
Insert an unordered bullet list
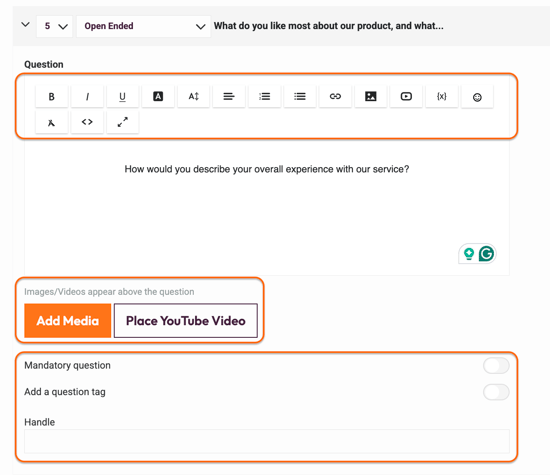click(x=300, y=96)
